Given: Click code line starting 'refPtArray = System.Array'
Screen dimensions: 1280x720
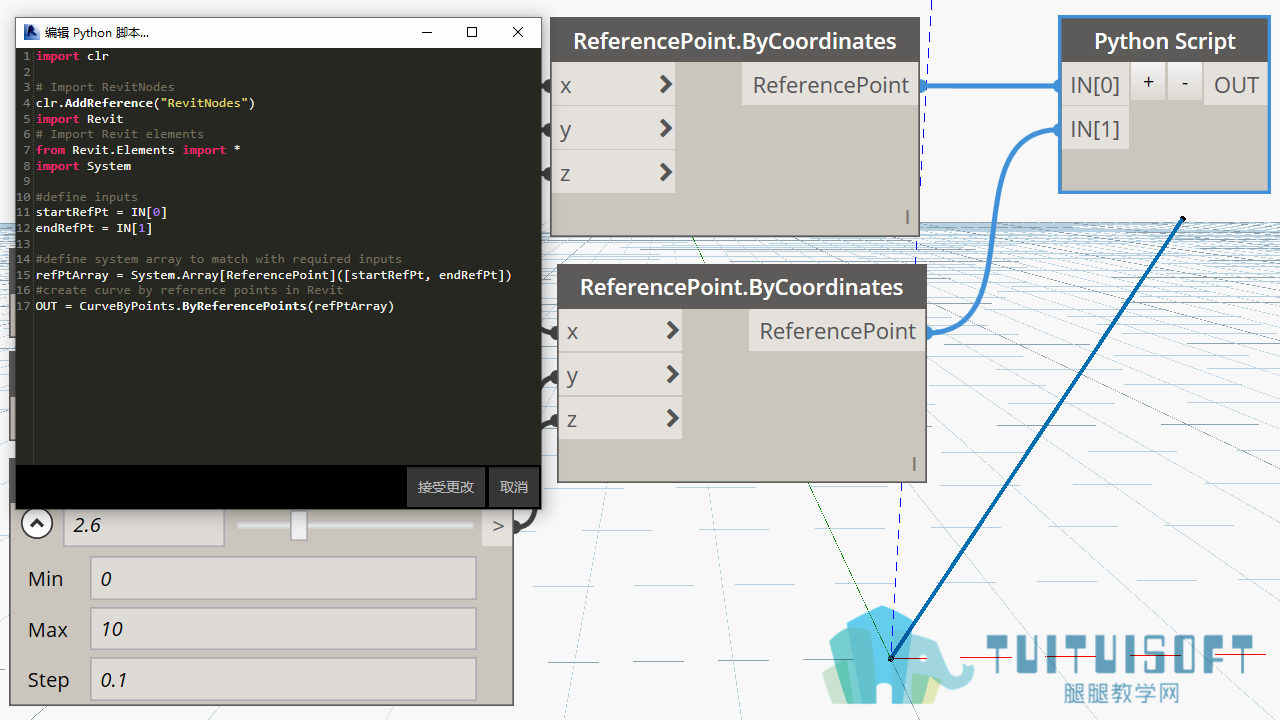Looking at the screenshot, I should pyautogui.click(x=273, y=275).
